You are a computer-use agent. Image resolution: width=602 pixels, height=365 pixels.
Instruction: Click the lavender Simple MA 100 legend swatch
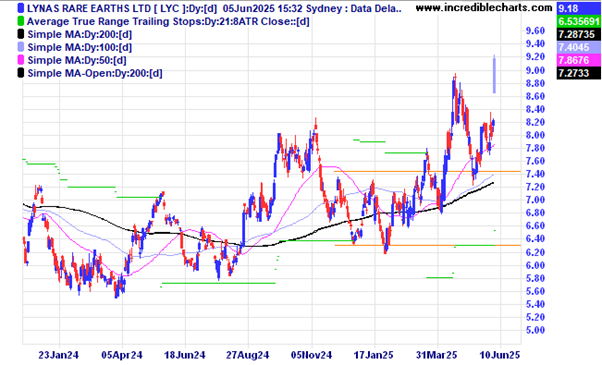[20, 47]
